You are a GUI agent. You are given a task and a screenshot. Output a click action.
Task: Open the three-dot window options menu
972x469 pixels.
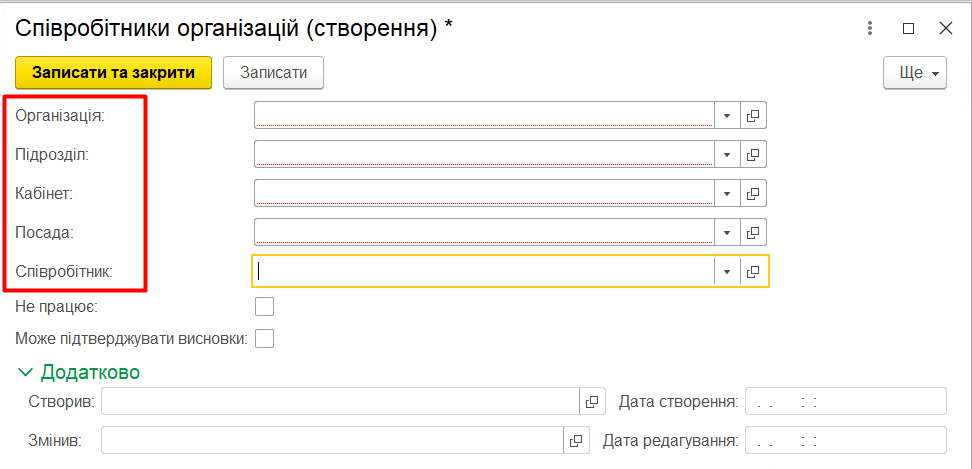click(870, 29)
